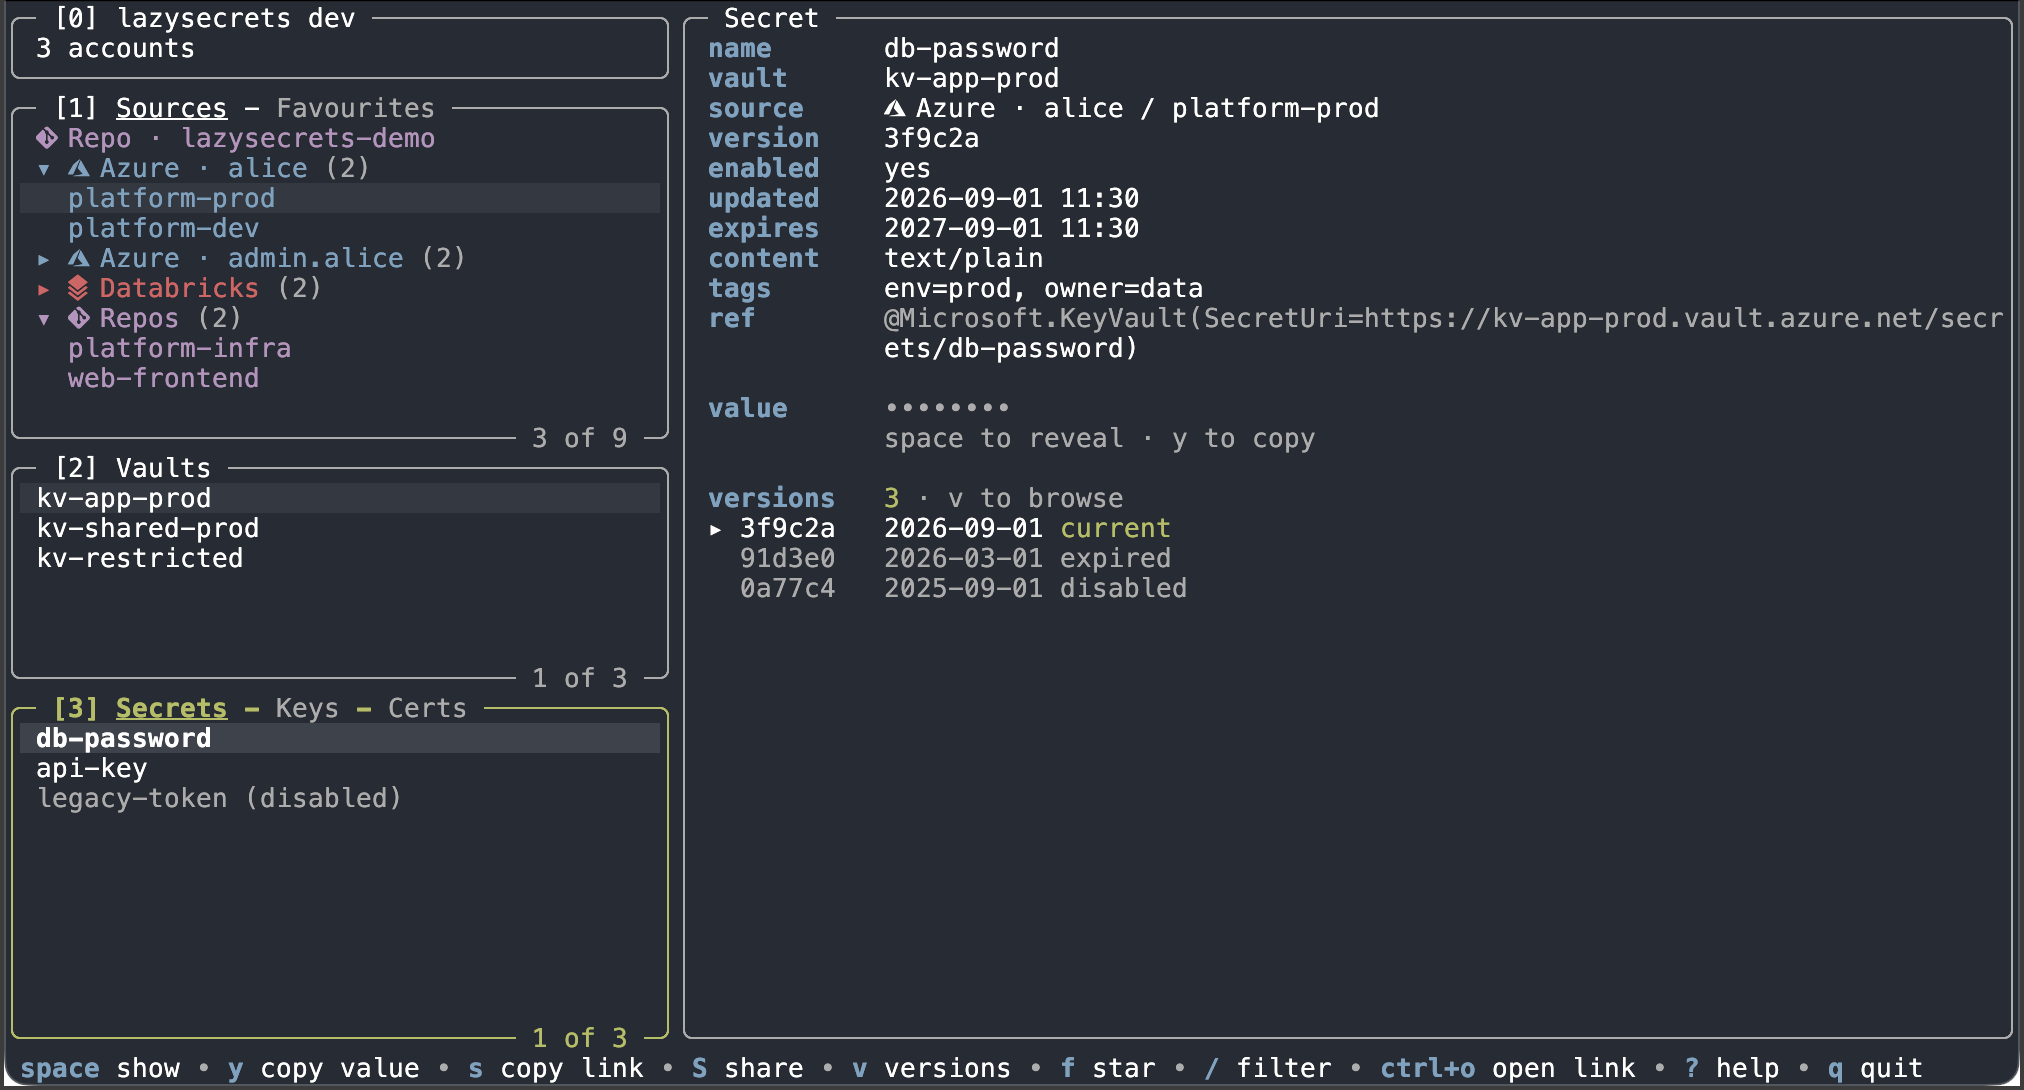2024x1090 pixels.
Task: Click '? help' footer shortcut
Action: pos(1732,1068)
